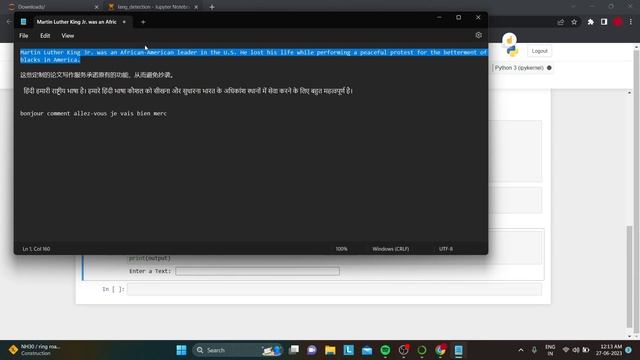The height and width of the screenshot is (360, 640).
Task: Switch to Chrome from taskbar
Action: (x=440, y=350)
